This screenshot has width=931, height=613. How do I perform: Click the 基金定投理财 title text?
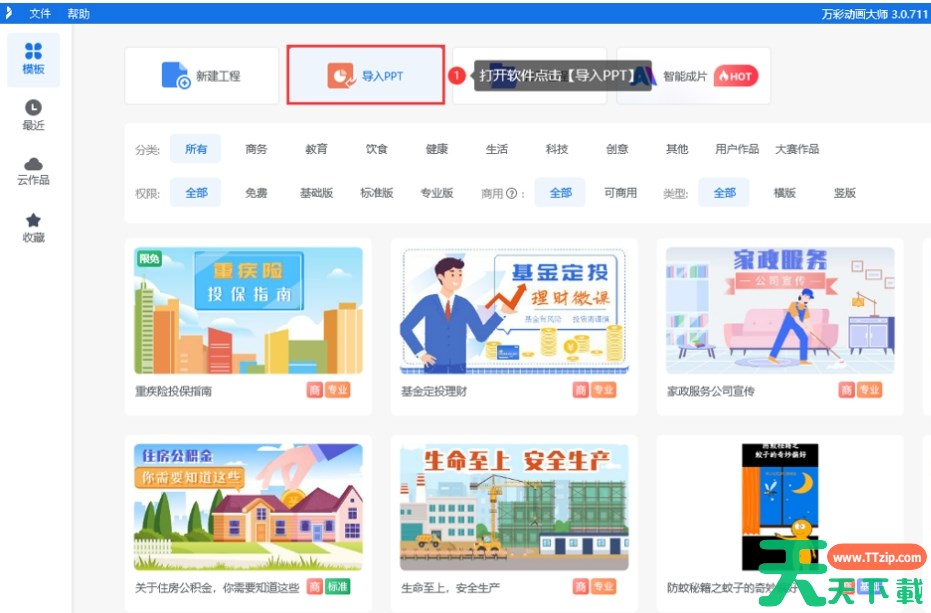pos(434,391)
